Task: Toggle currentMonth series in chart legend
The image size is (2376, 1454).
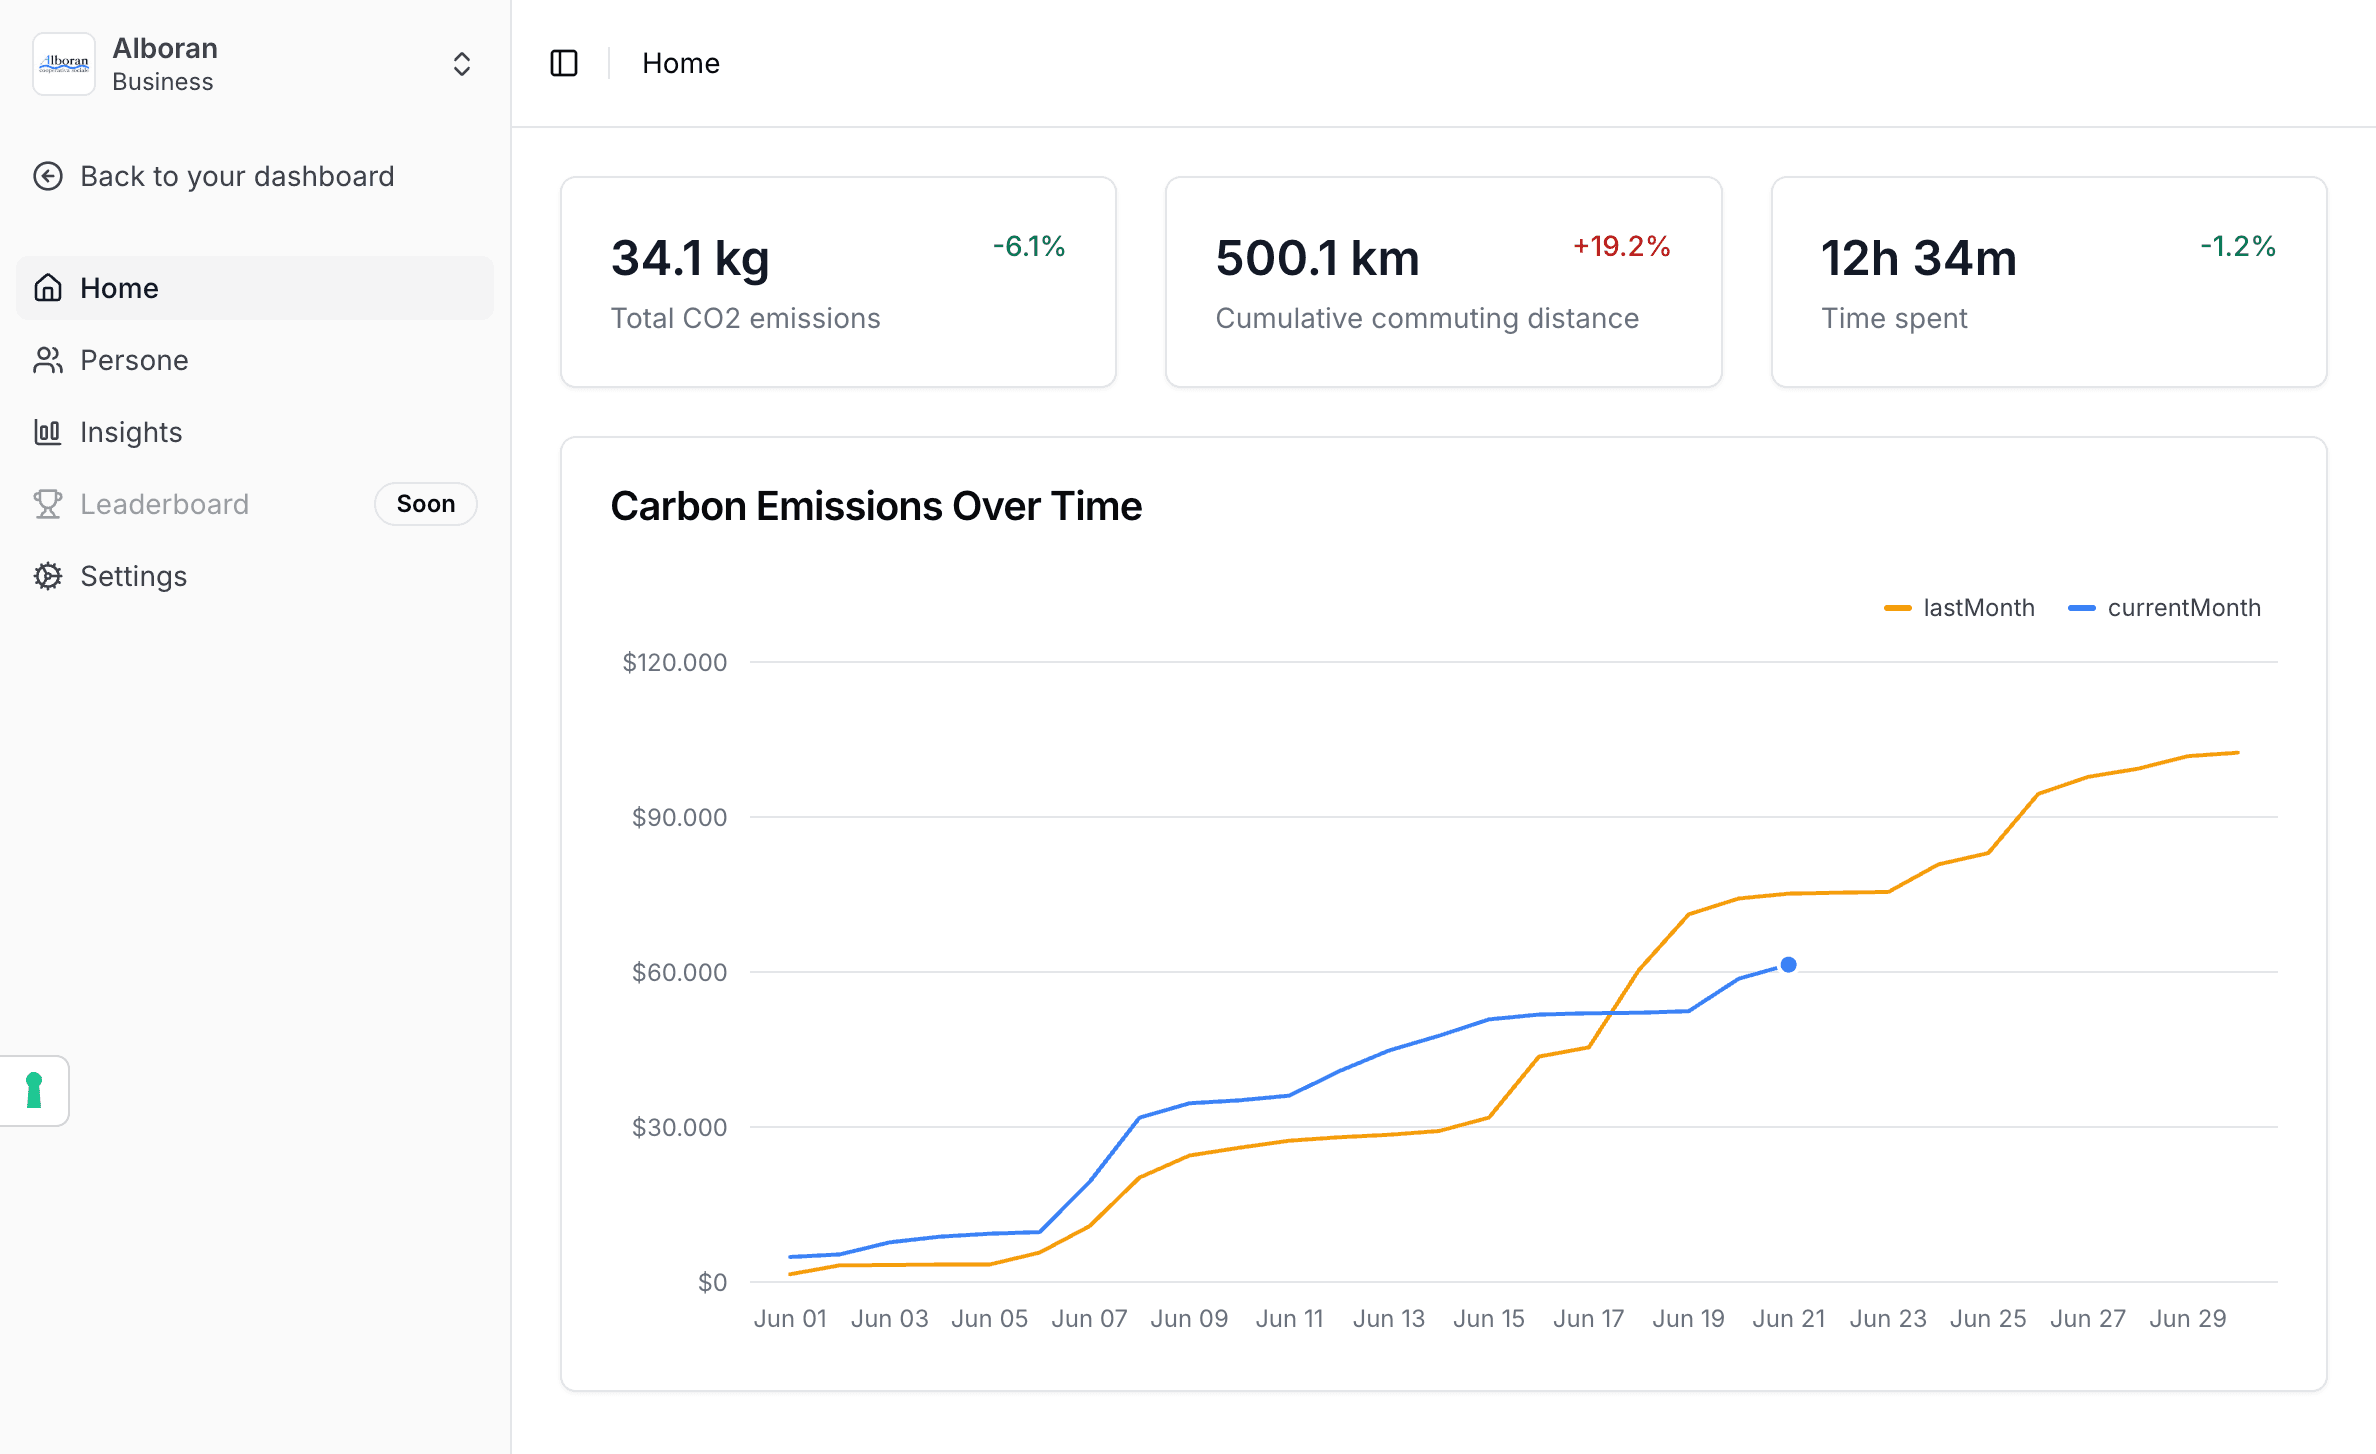Action: click(2165, 608)
